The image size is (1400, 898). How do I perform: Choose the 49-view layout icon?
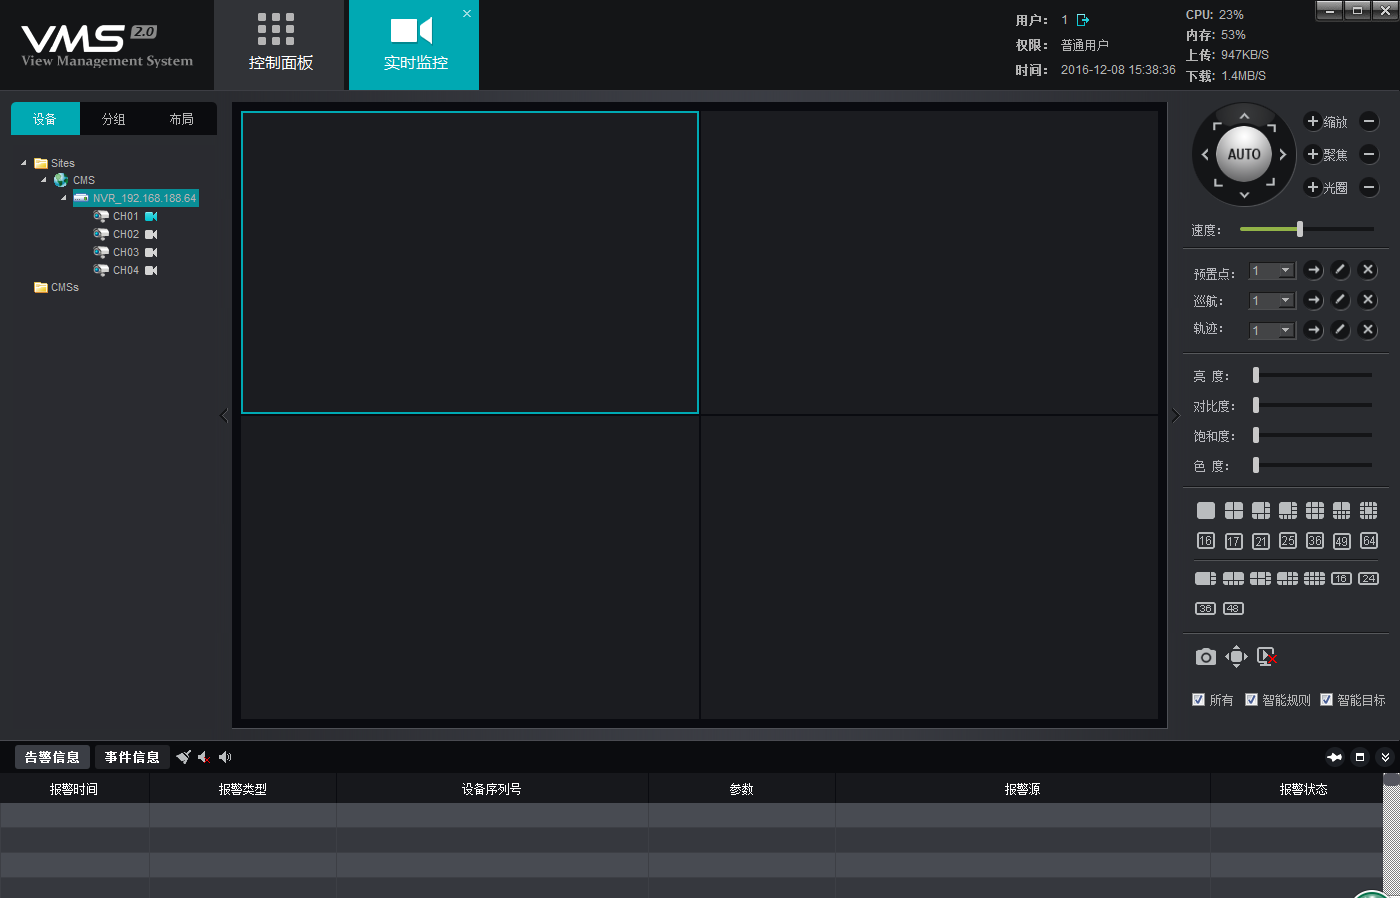coord(1342,541)
